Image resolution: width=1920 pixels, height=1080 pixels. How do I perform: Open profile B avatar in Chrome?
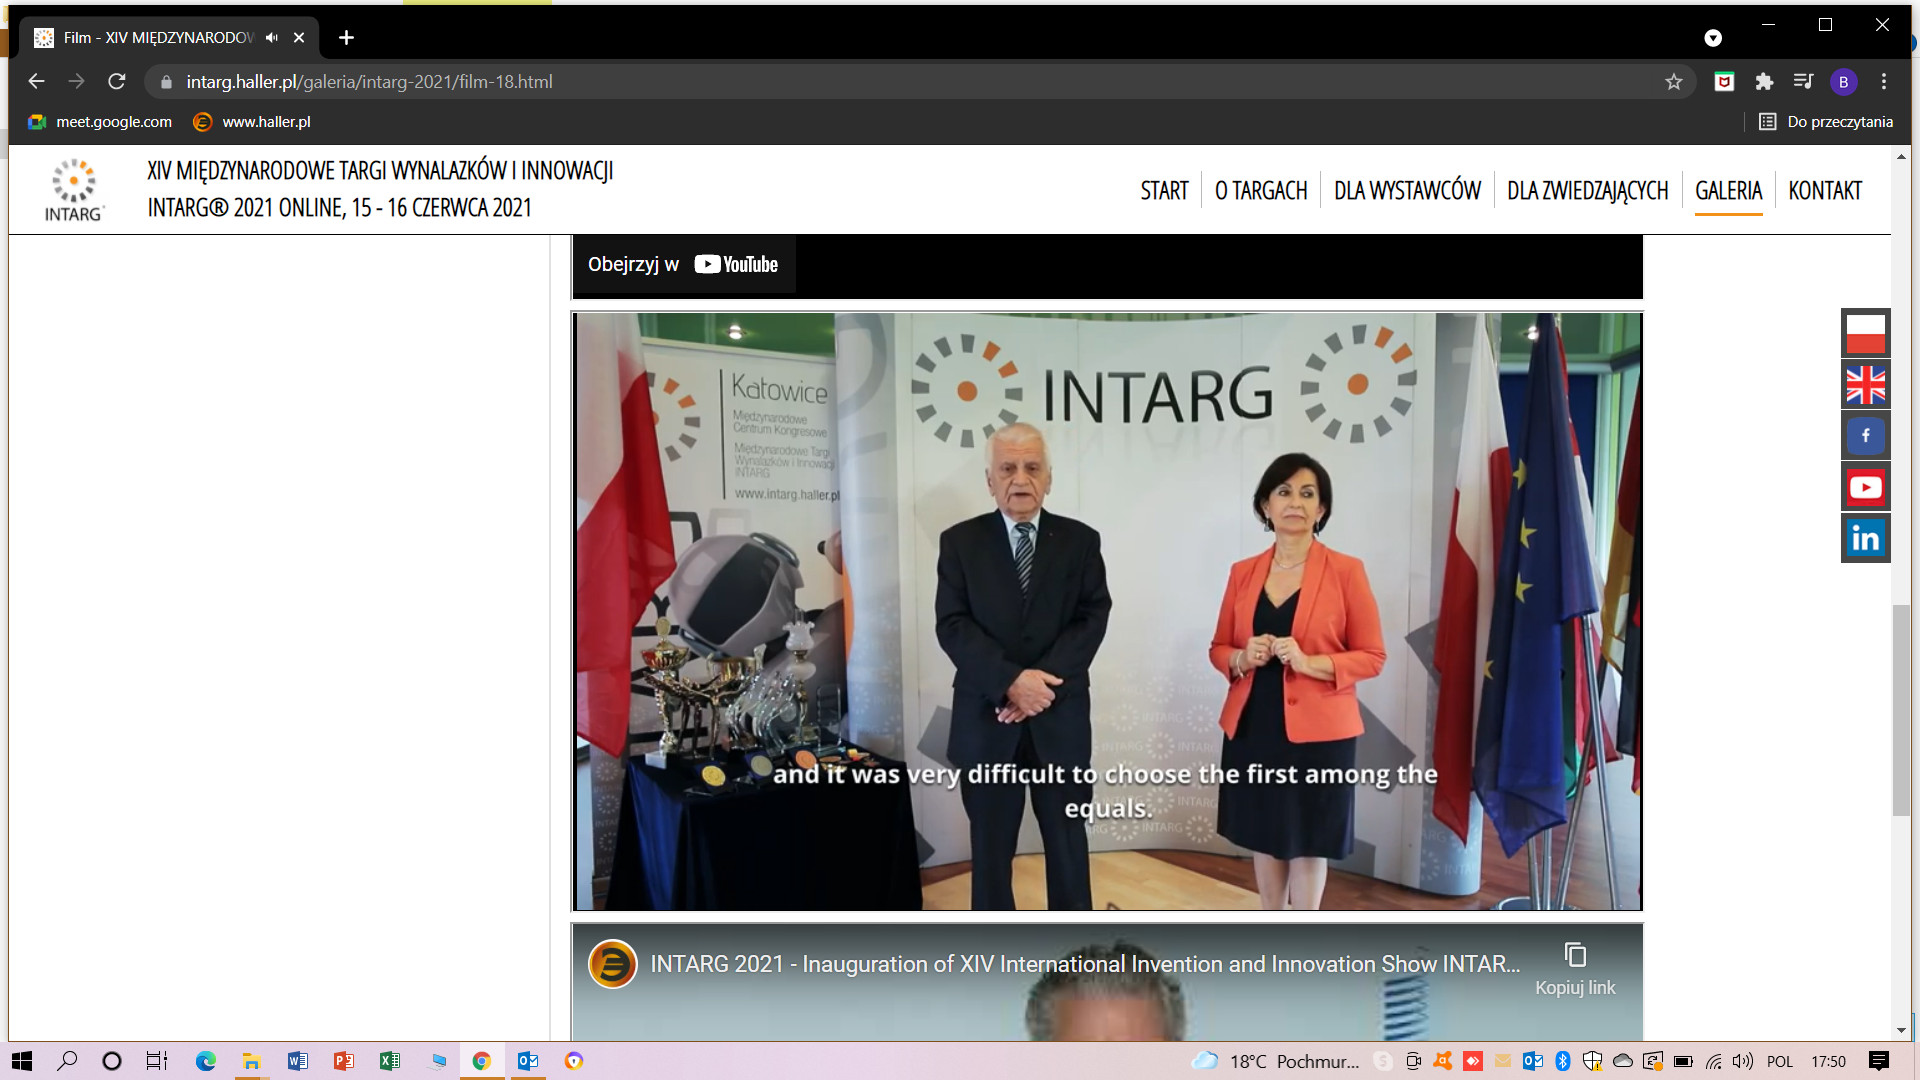[1843, 82]
